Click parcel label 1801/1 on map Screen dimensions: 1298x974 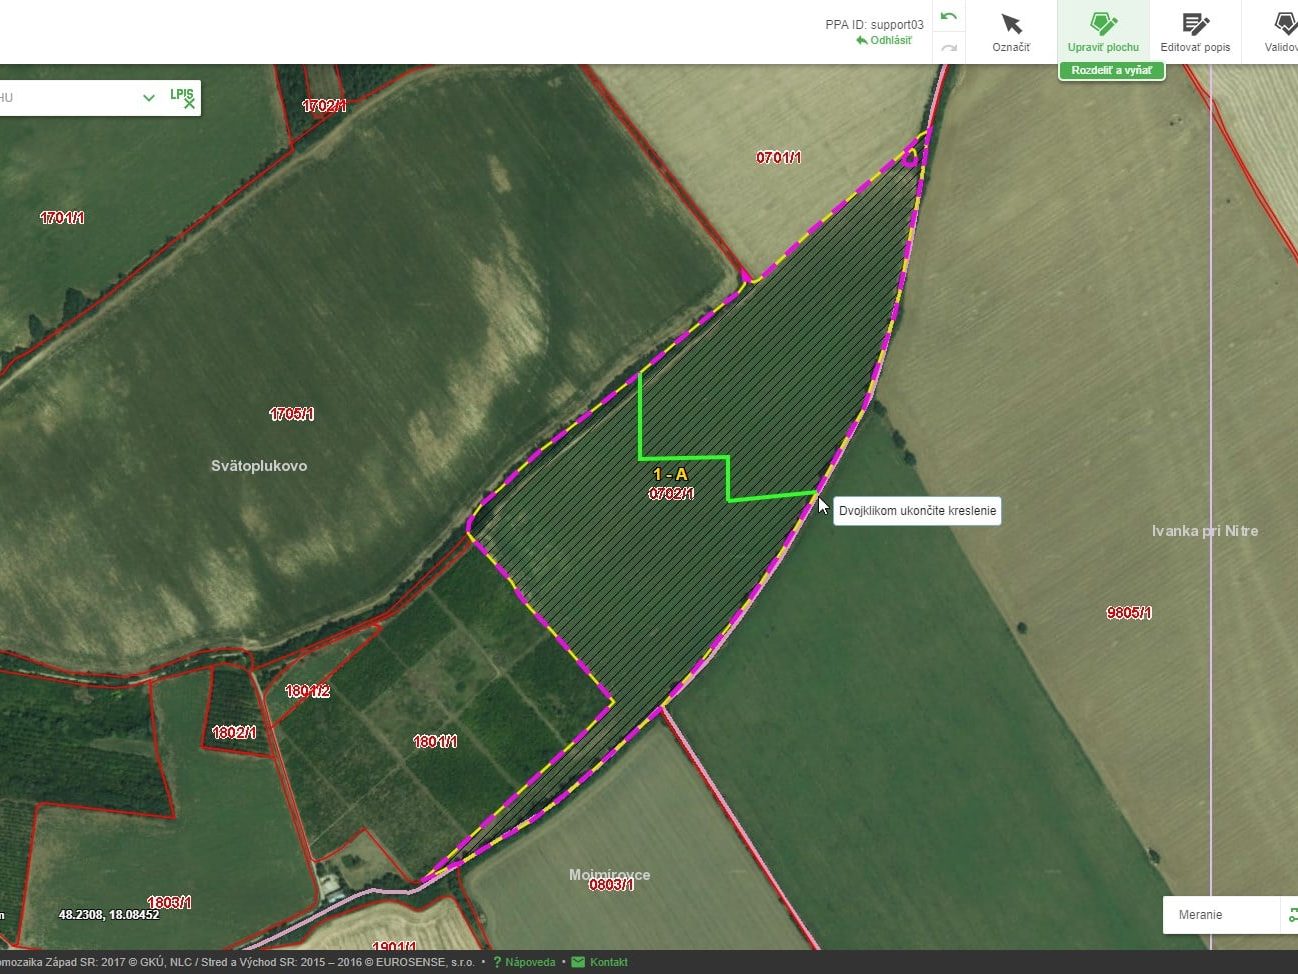(435, 741)
